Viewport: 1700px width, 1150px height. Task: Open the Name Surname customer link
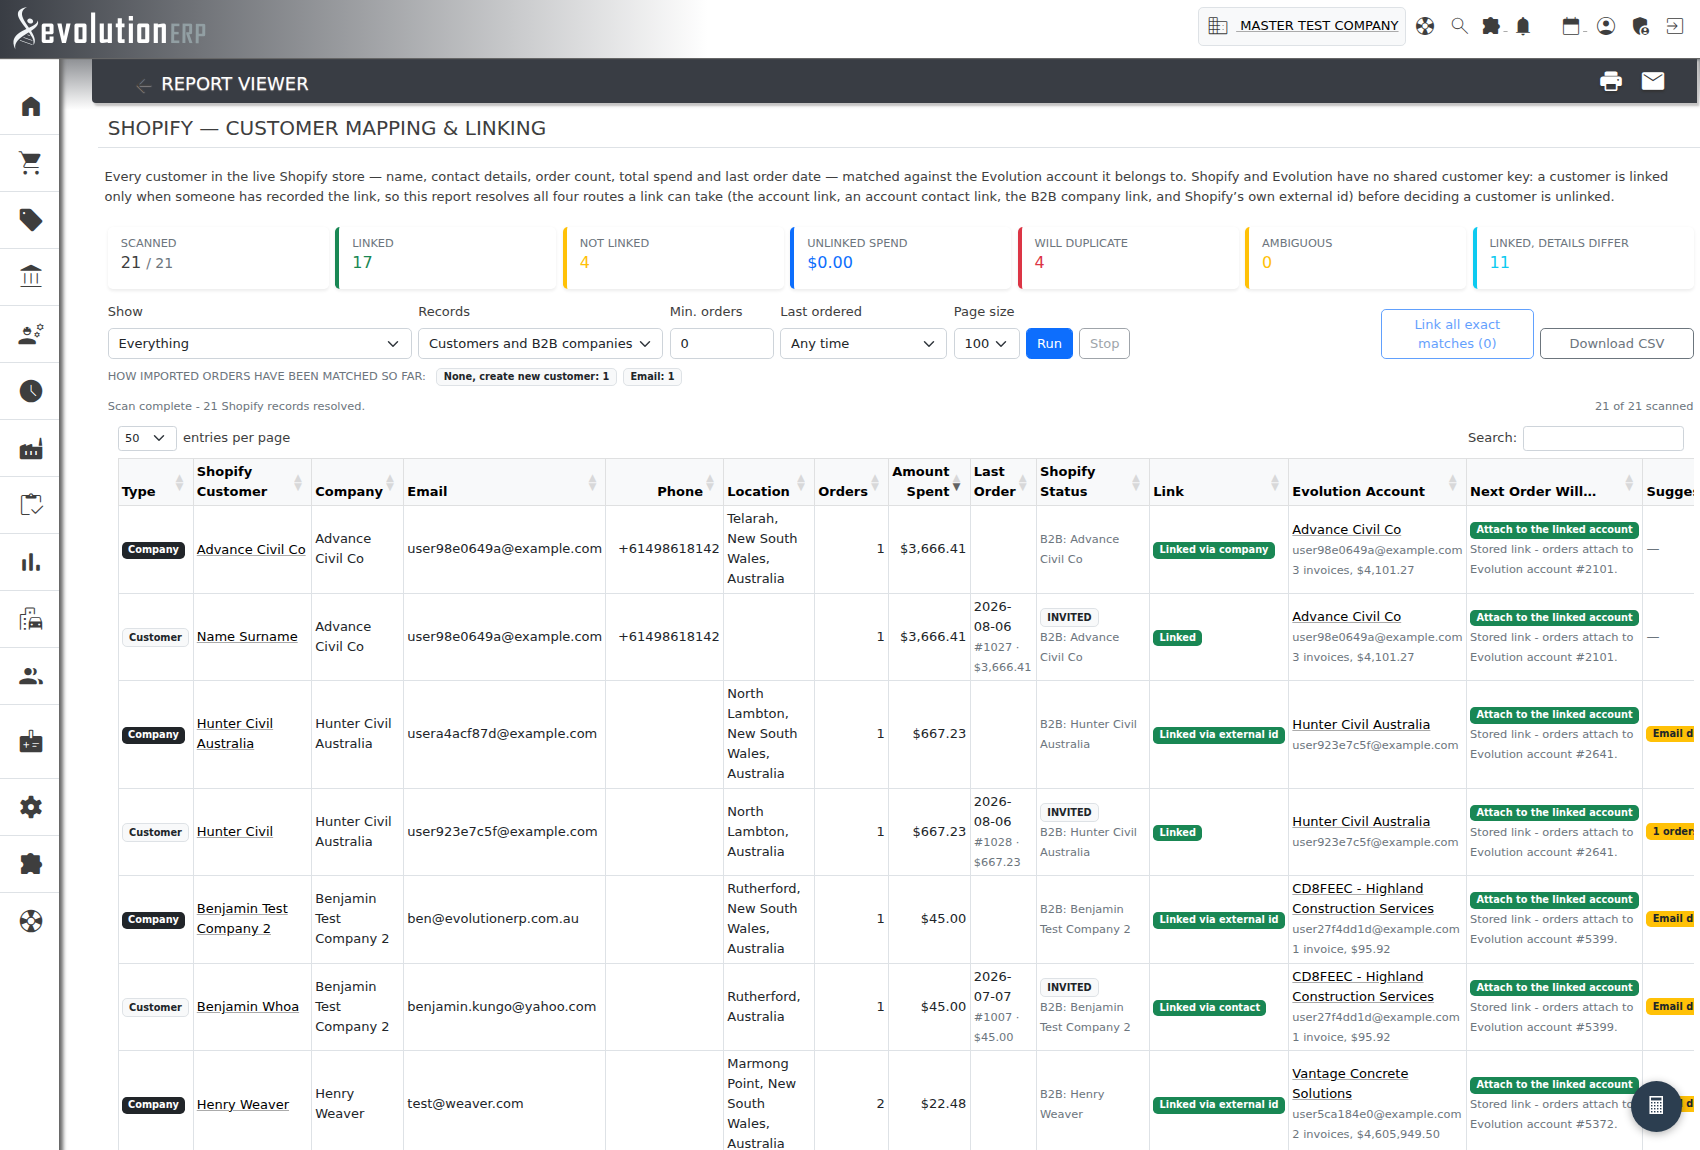[247, 636]
